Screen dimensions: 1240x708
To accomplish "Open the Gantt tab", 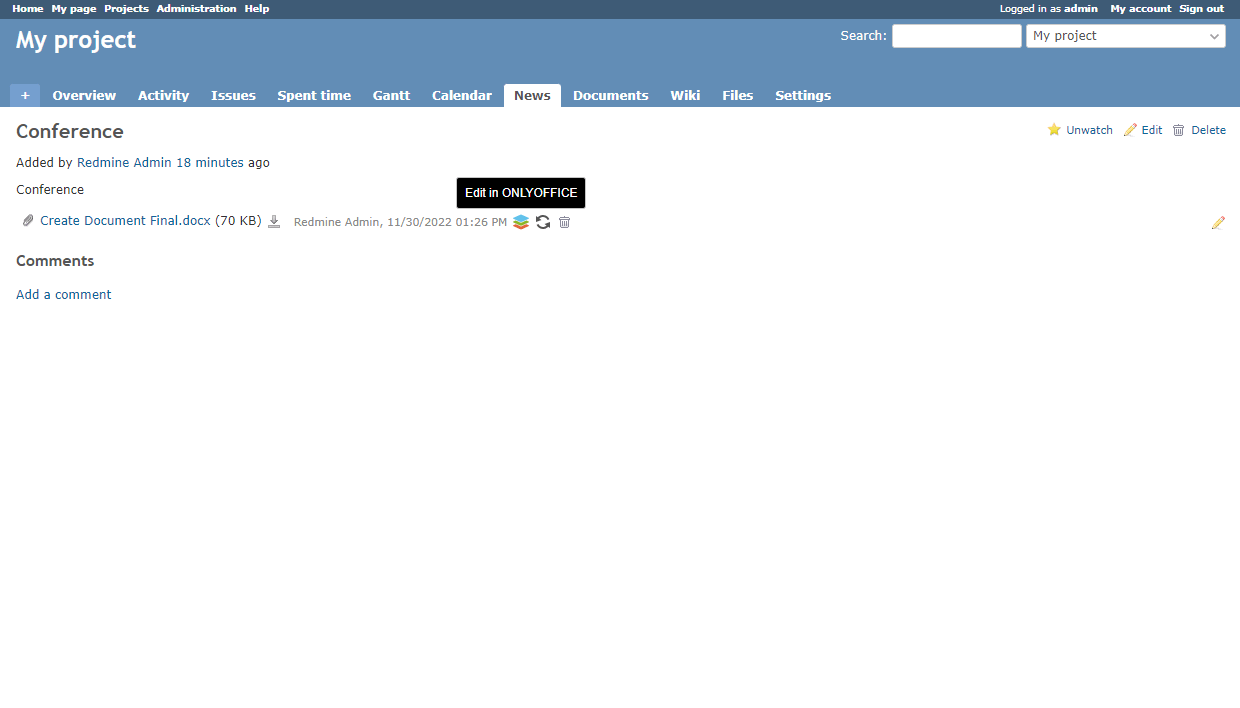I will 391,95.
